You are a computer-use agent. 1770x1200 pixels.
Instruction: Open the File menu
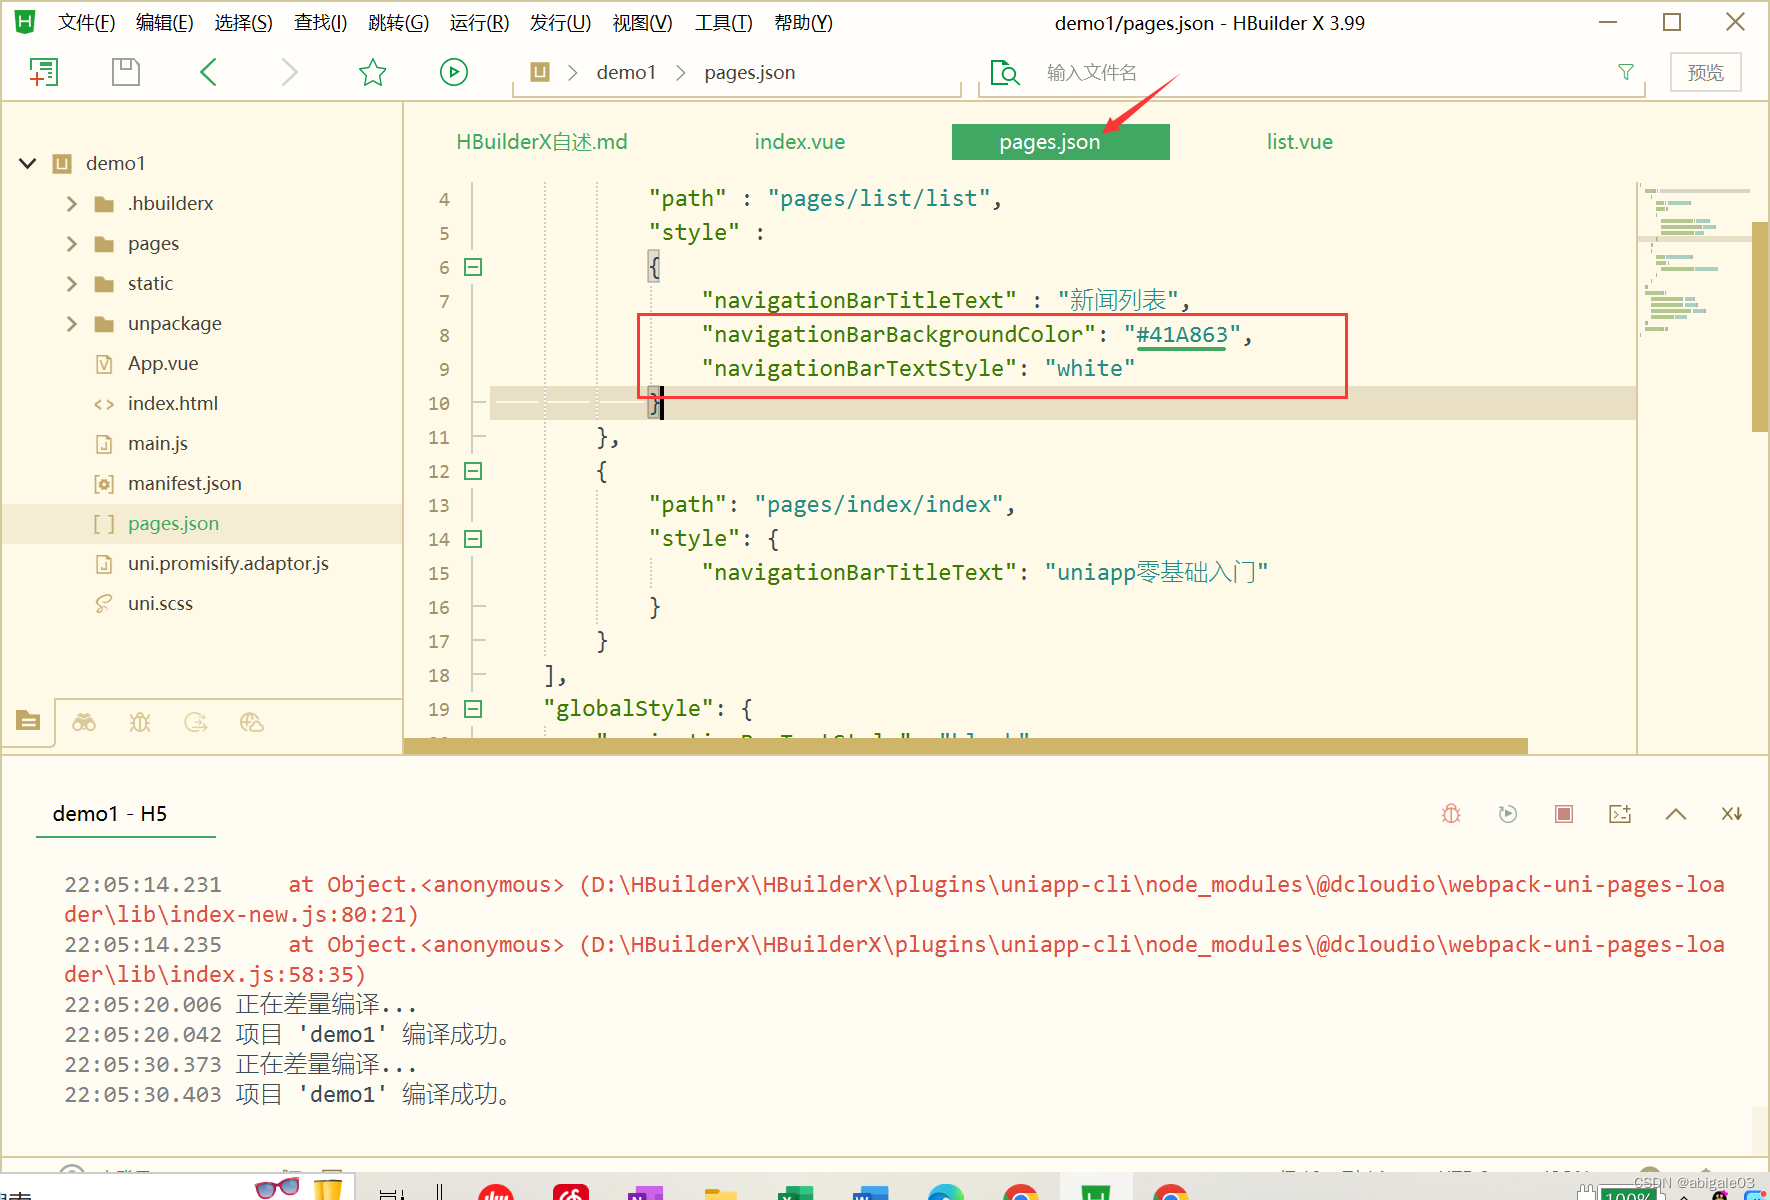(86, 23)
